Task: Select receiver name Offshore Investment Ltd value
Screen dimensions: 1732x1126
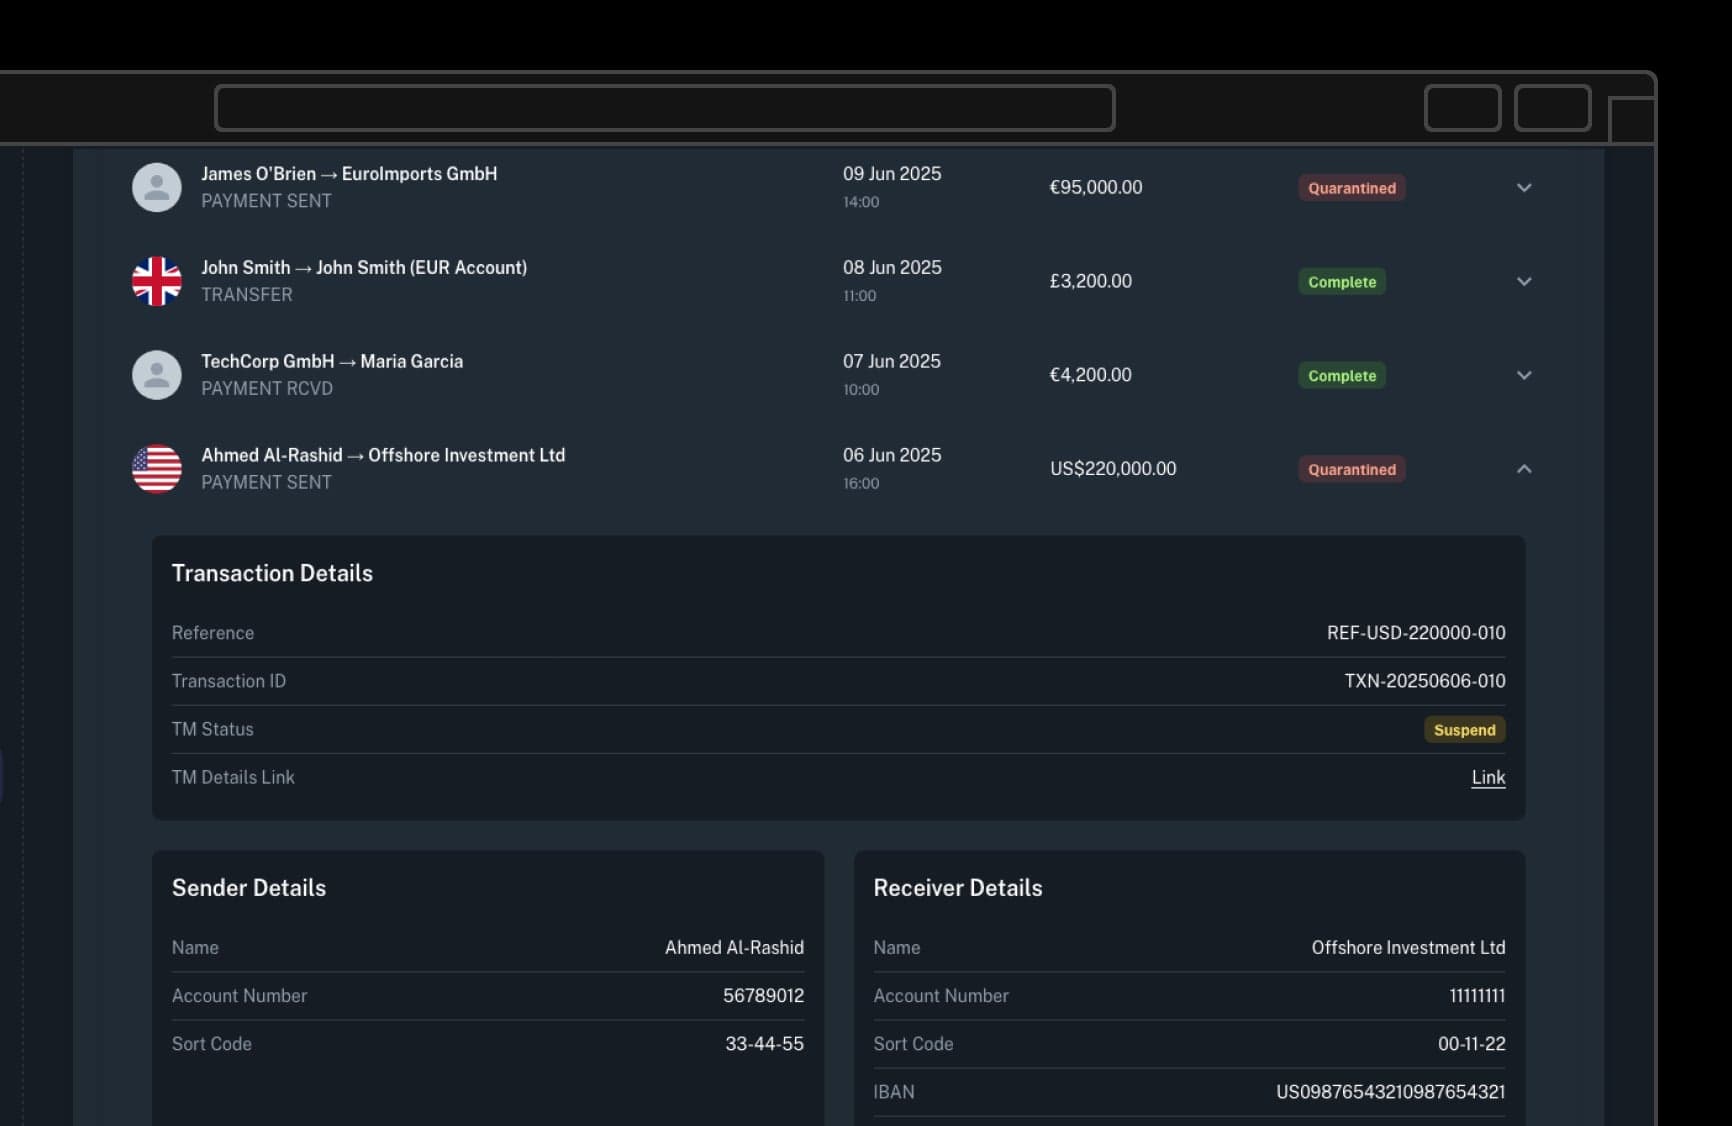Action: tap(1408, 948)
